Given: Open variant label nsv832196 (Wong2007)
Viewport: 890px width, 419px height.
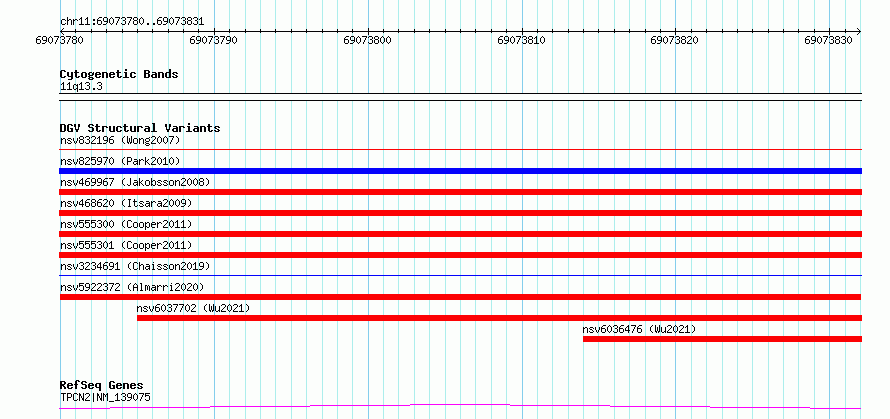Looking at the screenshot, I should point(120,140).
